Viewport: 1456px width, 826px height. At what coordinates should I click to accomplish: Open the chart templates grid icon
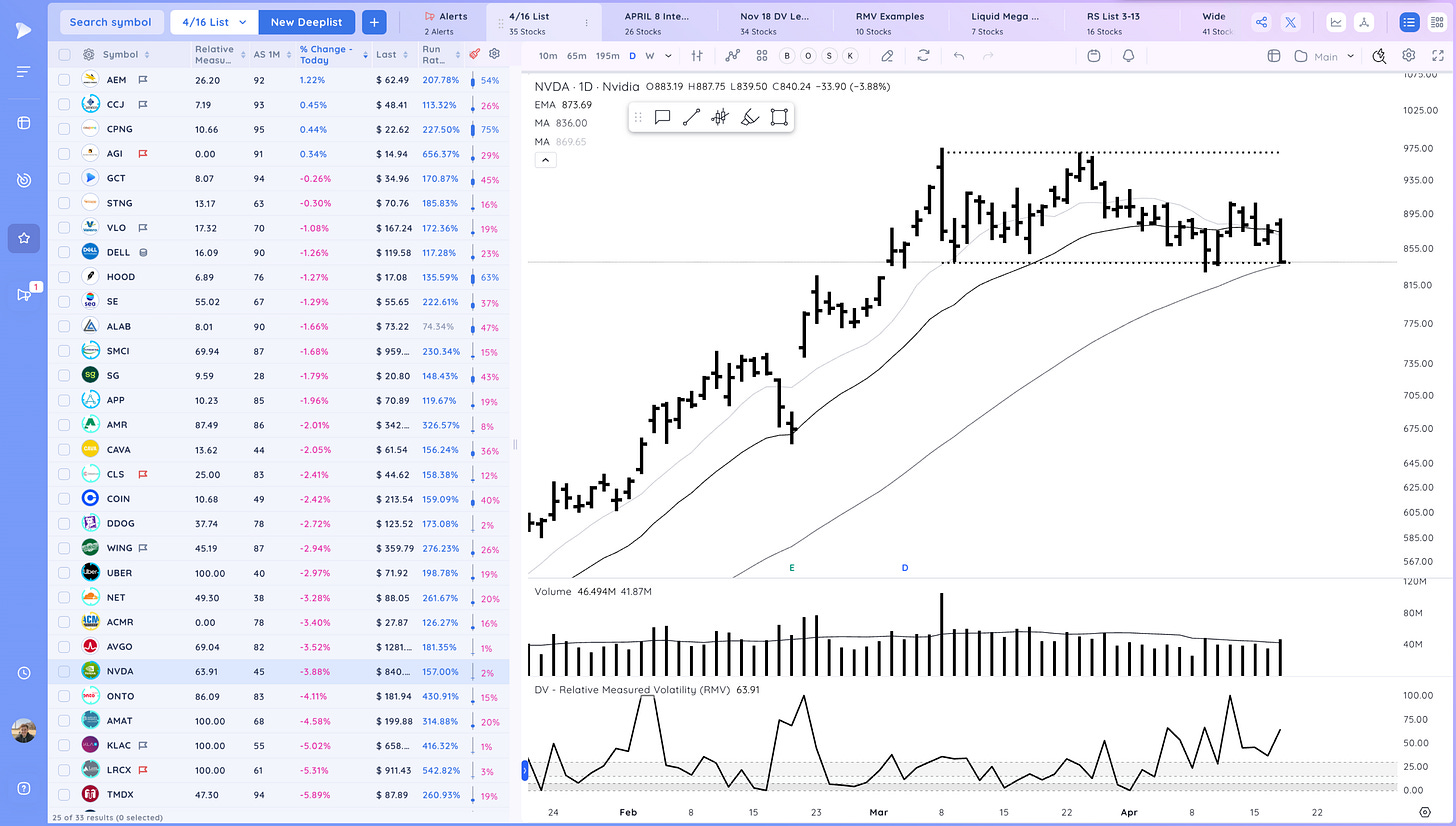761,56
